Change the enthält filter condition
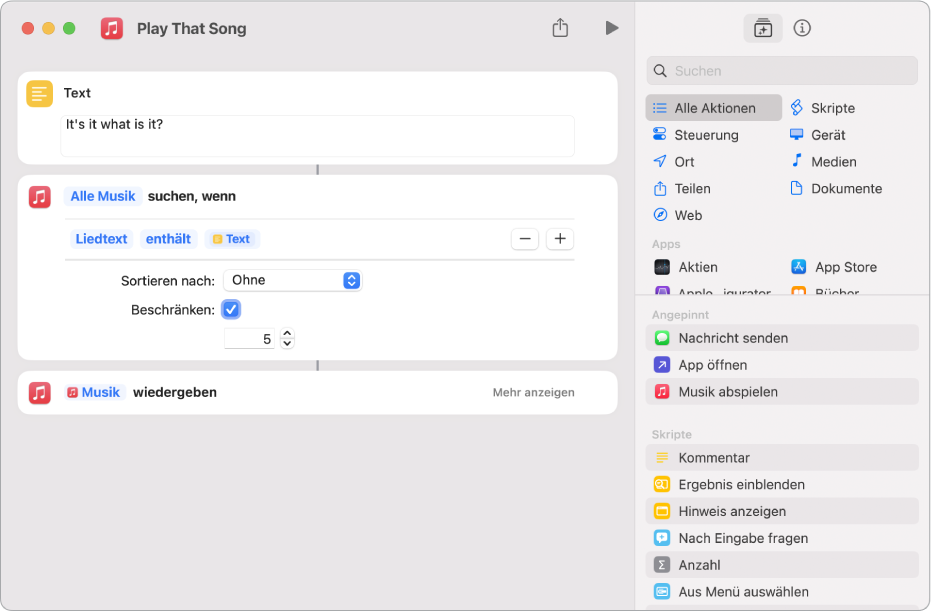 tap(169, 239)
